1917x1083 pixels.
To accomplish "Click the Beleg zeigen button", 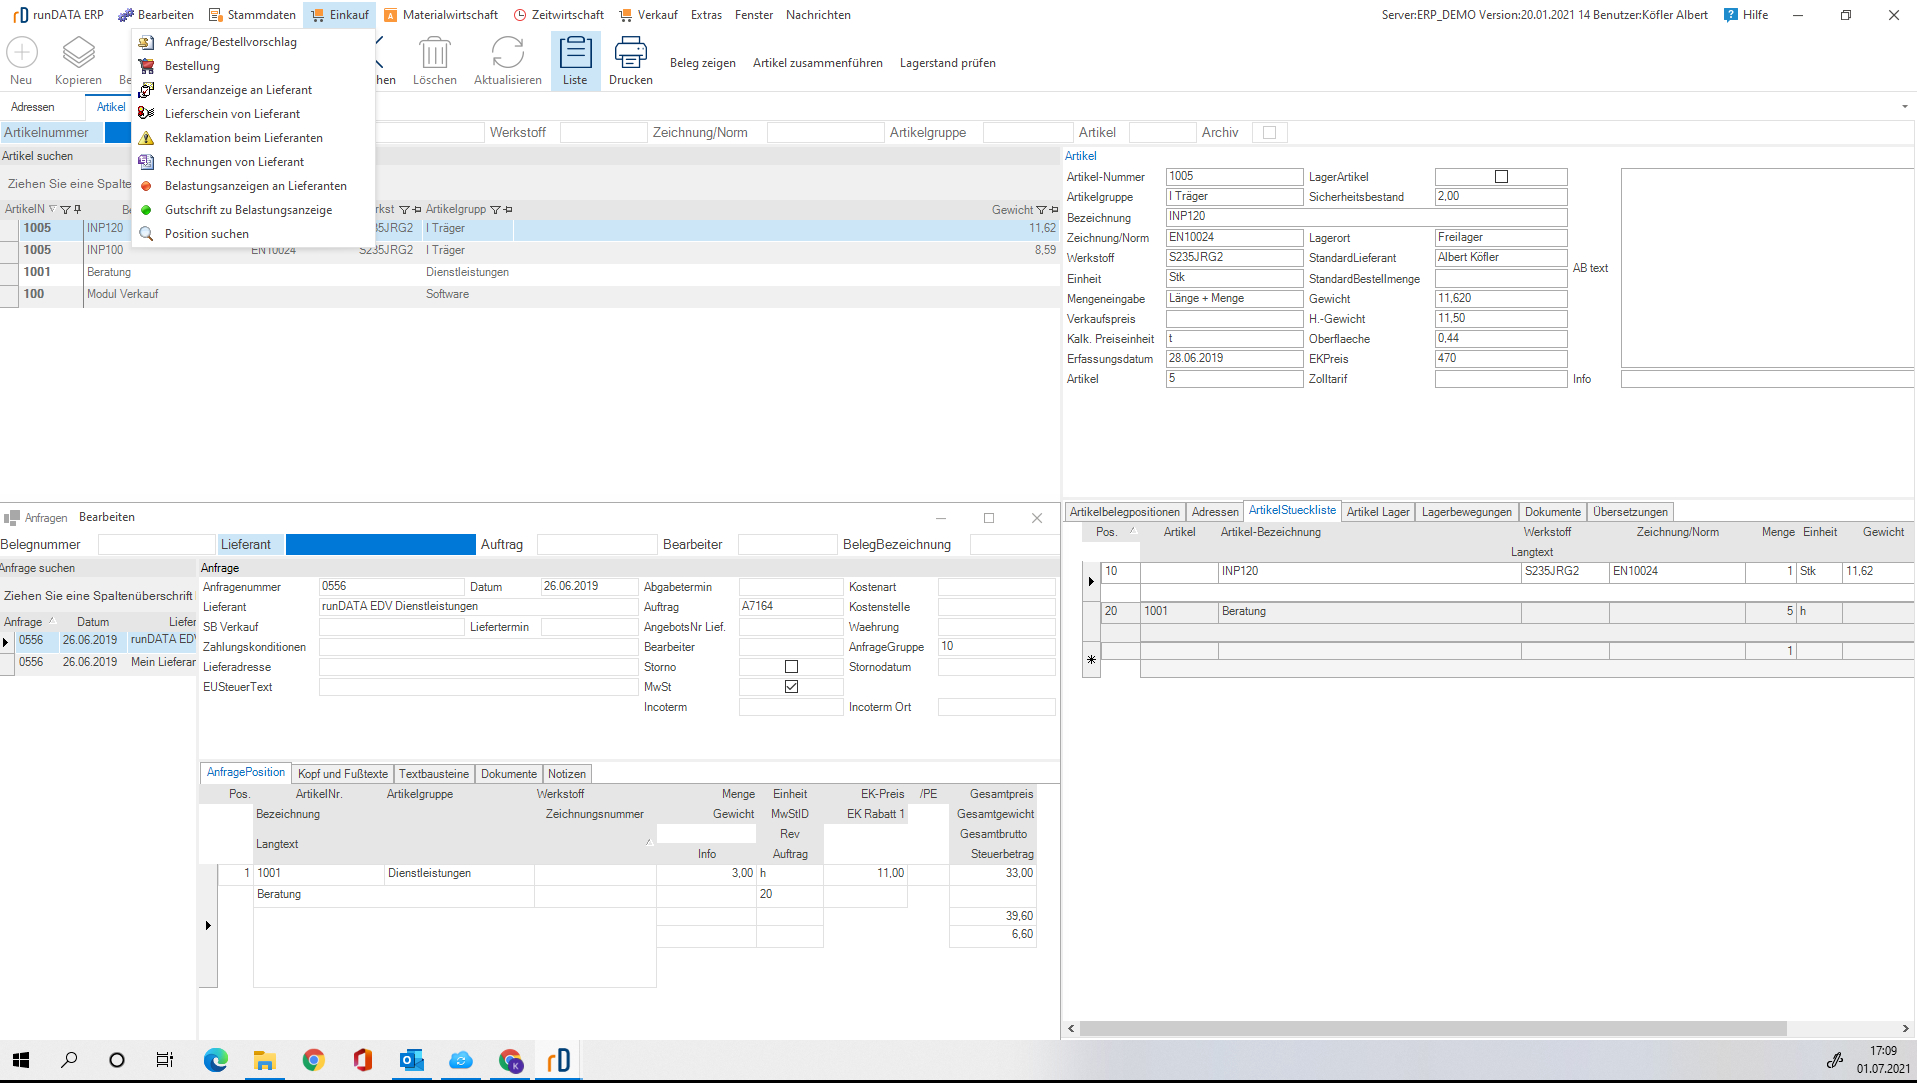I will pos(702,63).
